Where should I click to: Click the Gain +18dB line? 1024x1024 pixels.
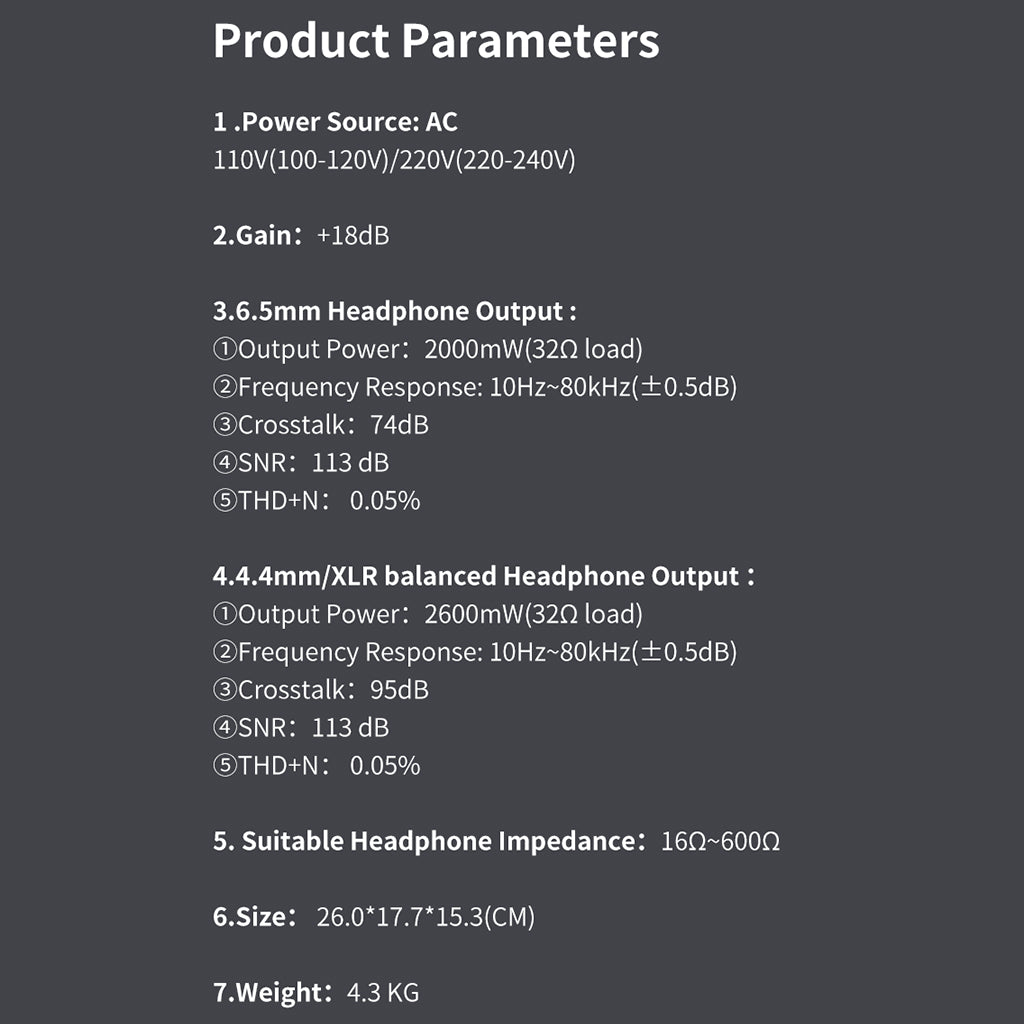coord(301,236)
